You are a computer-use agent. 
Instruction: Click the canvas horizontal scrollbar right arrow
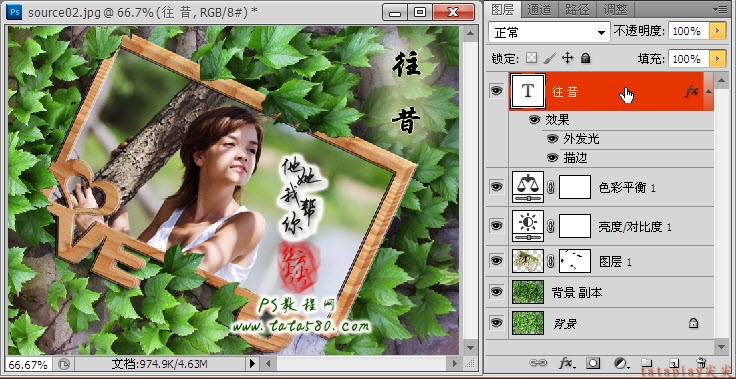coord(454,364)
